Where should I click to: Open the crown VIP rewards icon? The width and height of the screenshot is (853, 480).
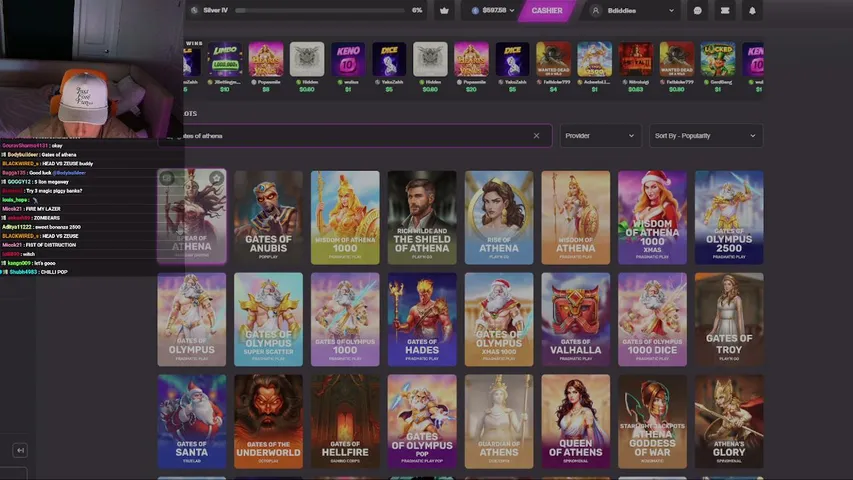(444, 10)
